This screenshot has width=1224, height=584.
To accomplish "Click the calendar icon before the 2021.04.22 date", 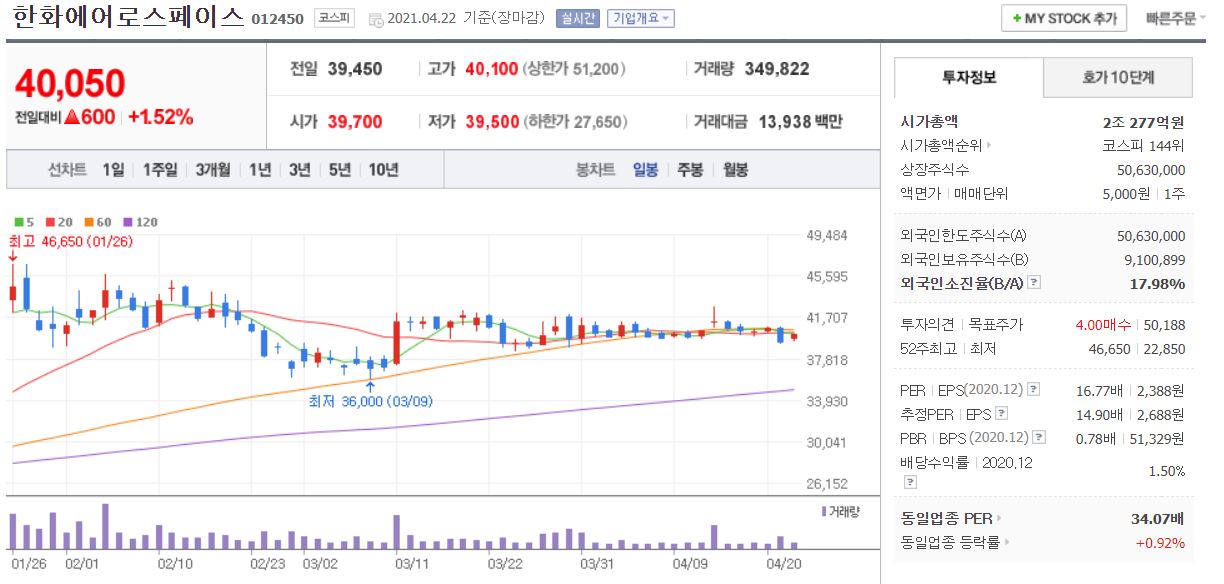I will [x=375, y=19].
